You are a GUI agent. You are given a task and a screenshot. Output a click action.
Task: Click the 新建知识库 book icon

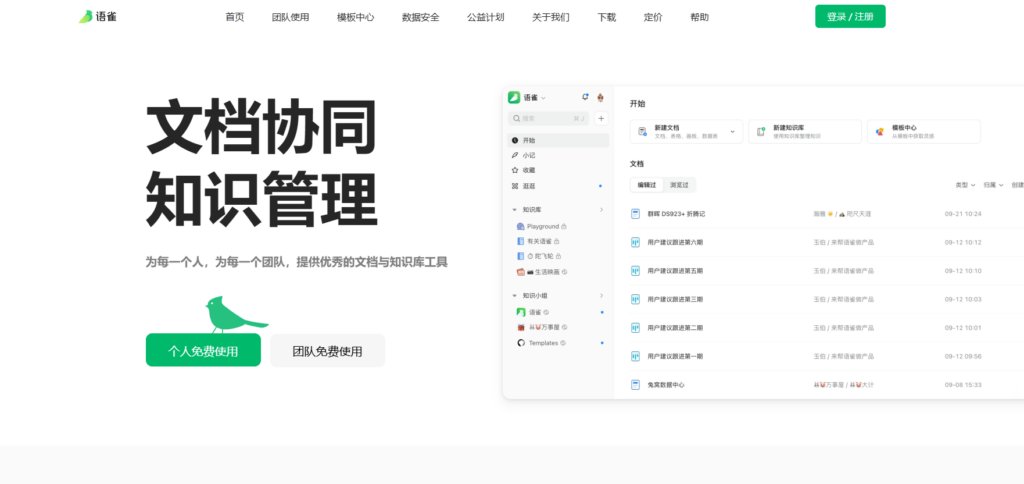coord(760,131)
